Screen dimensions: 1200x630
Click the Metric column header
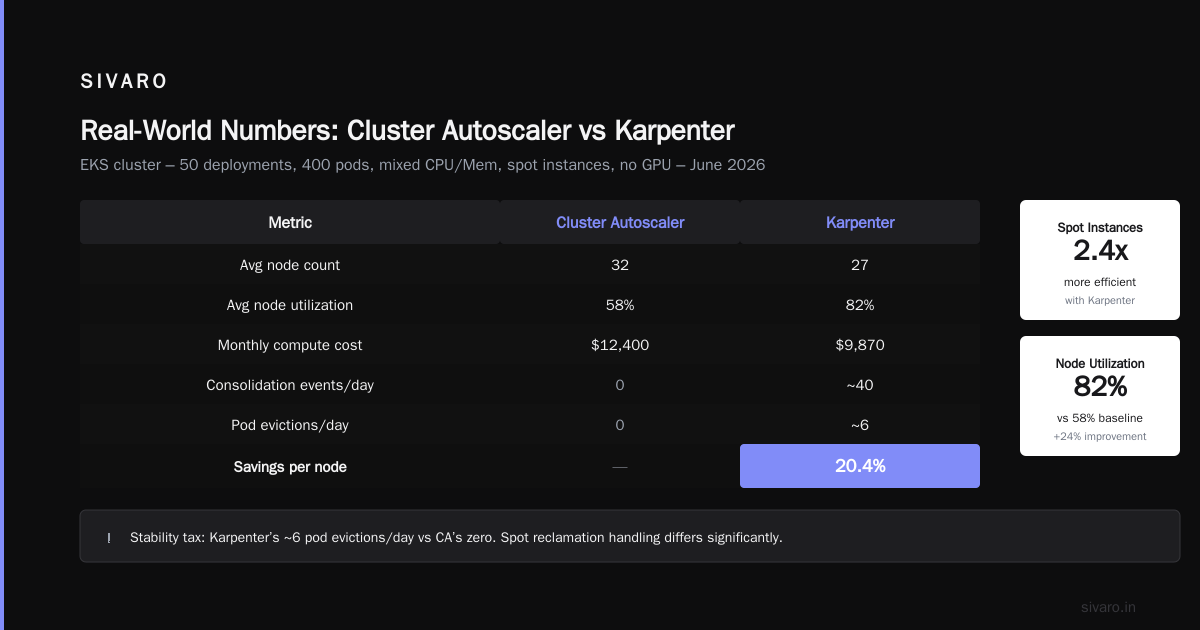(290, 222)
